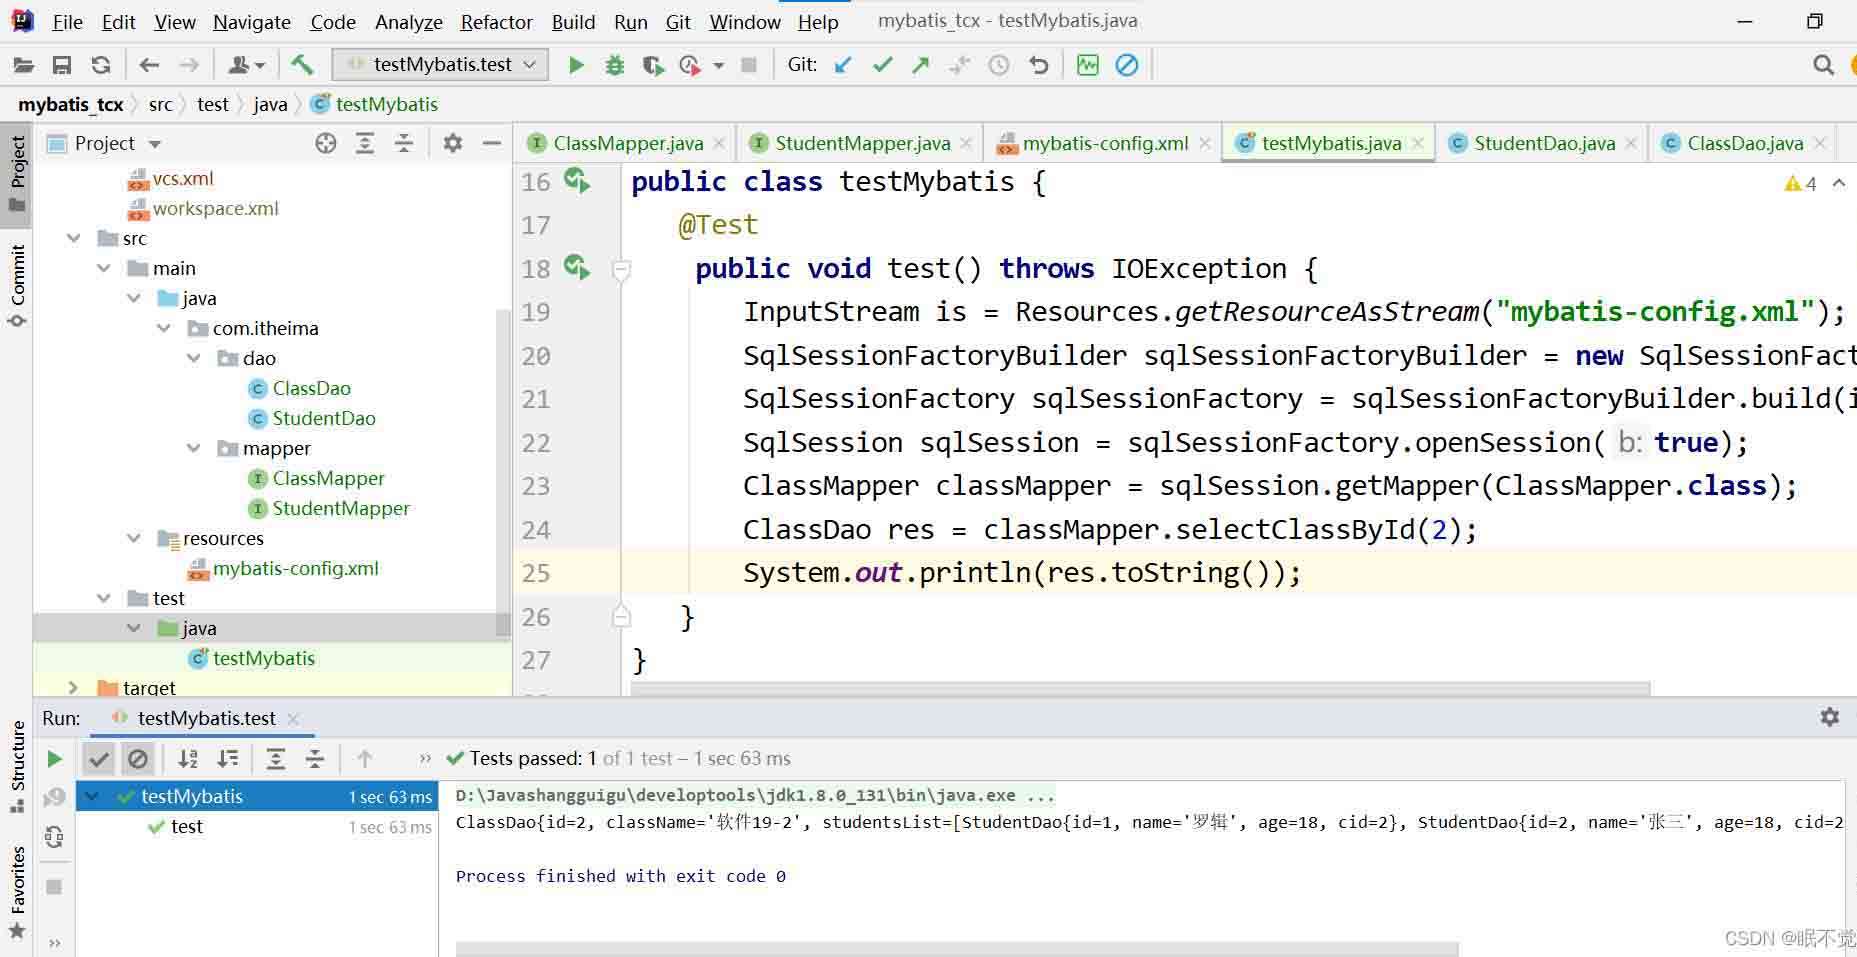The width and height of the screenshot is (1857, 957).
Task: Select ClassDao in project tree
Action: pos(311,388)
